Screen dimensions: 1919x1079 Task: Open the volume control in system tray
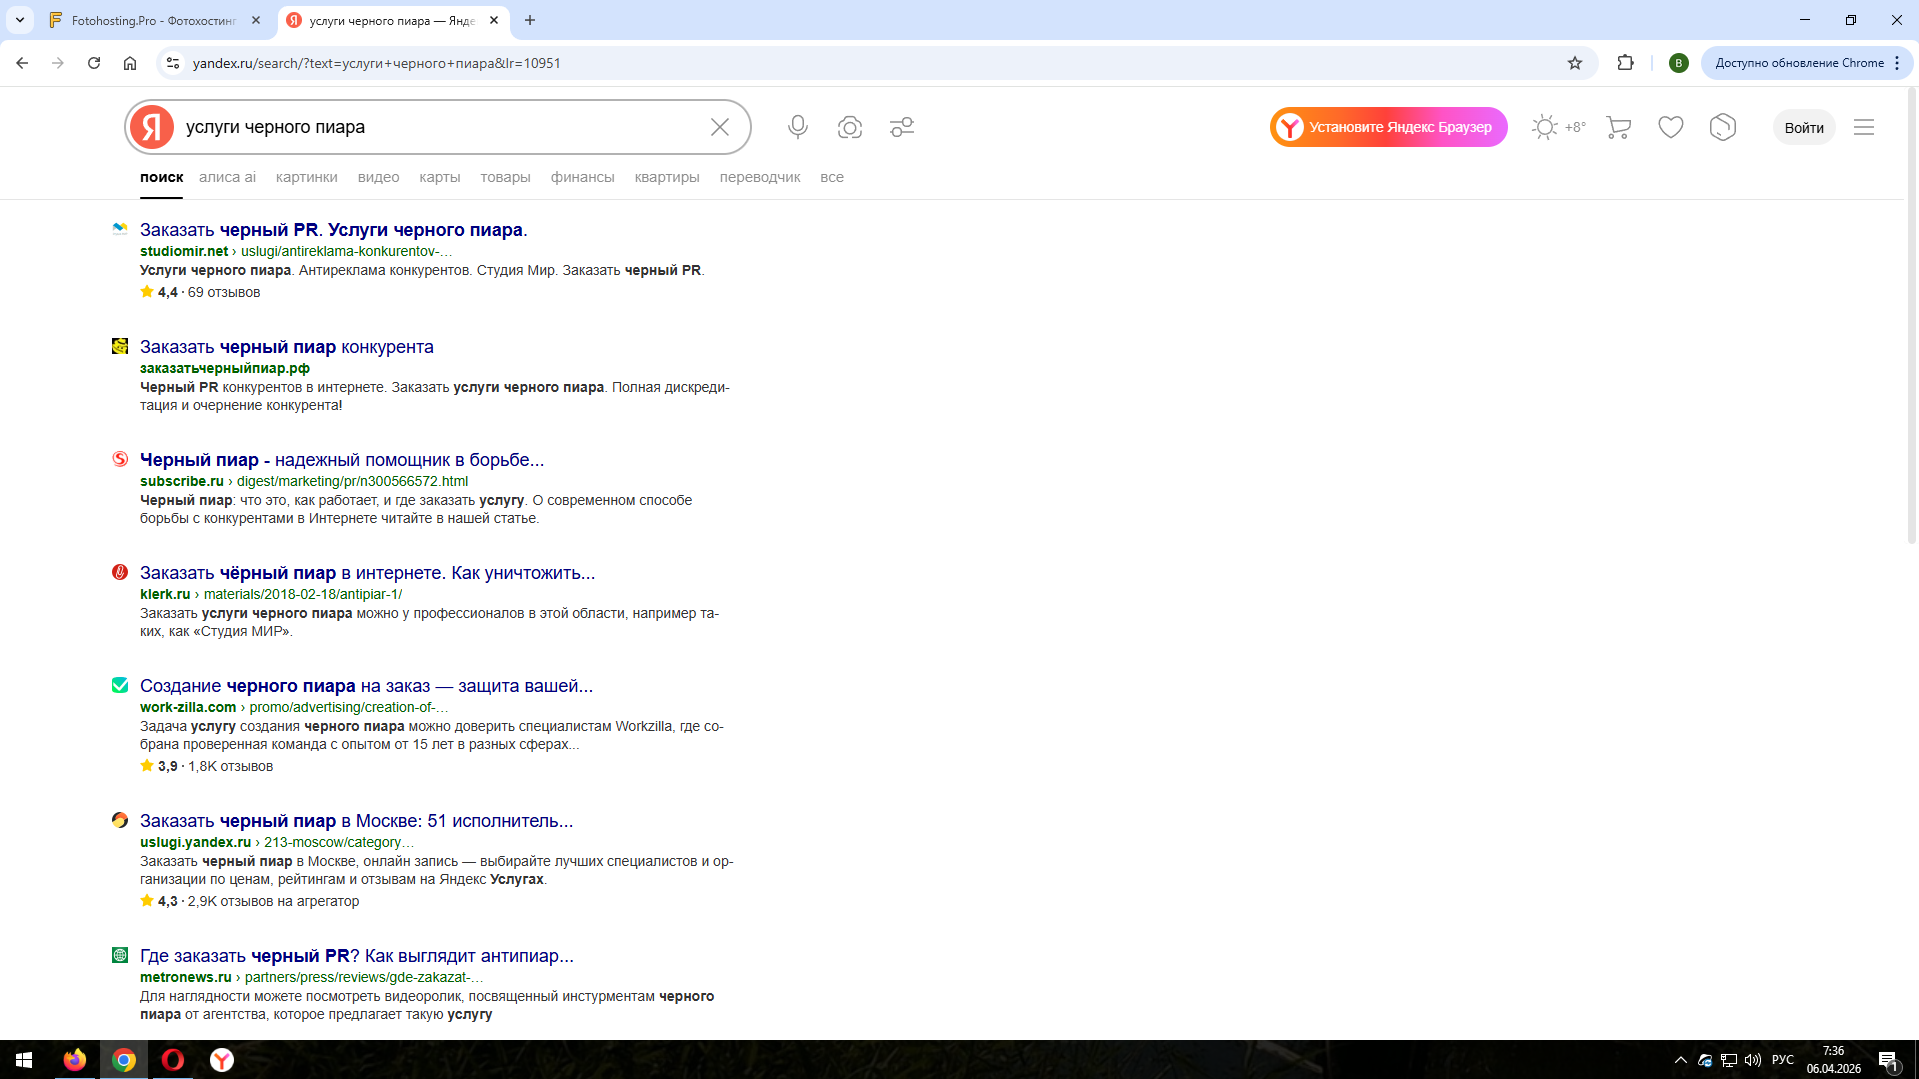point(1753,1060)
